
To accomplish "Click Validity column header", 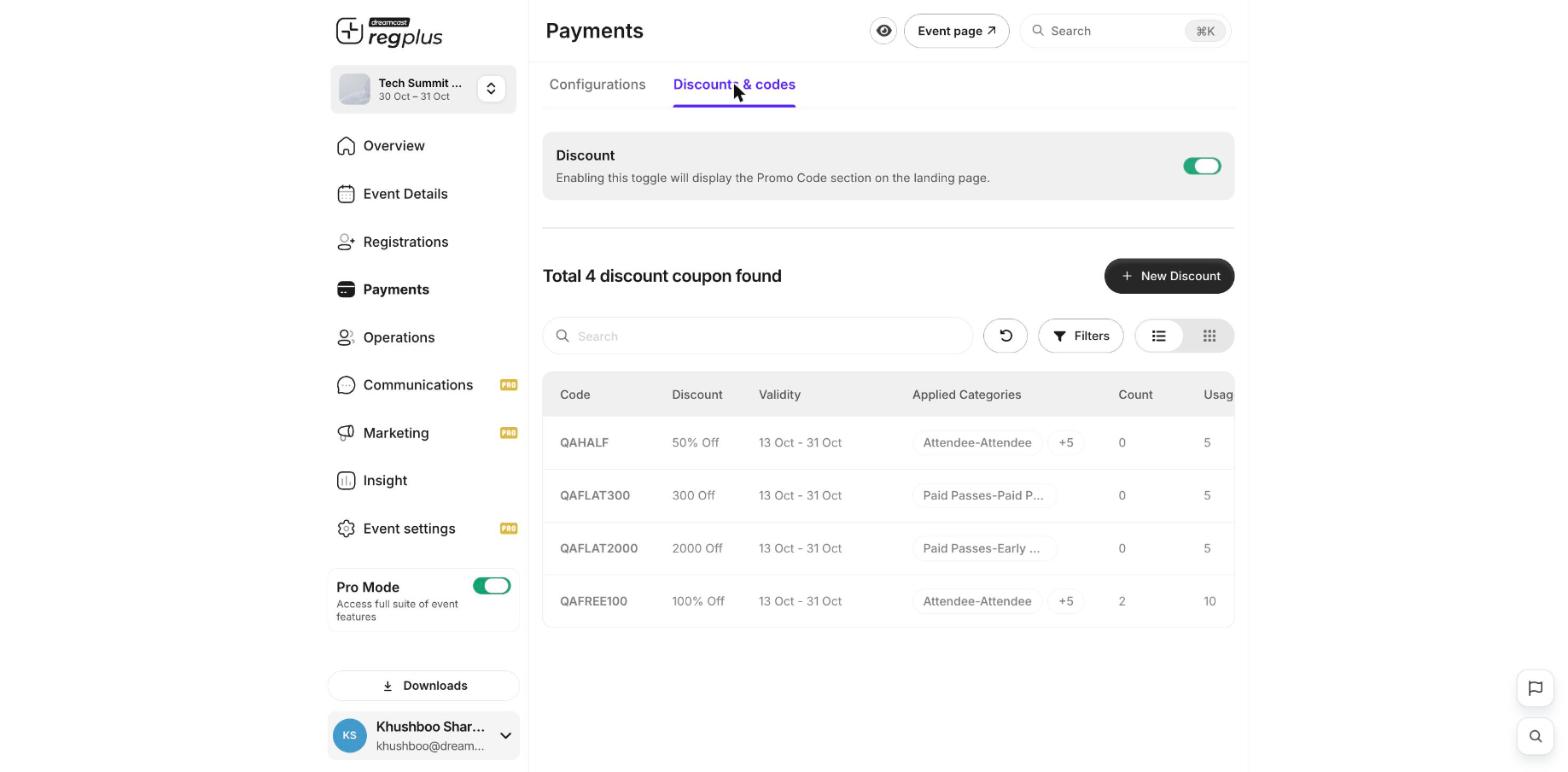I will (780, 395).
